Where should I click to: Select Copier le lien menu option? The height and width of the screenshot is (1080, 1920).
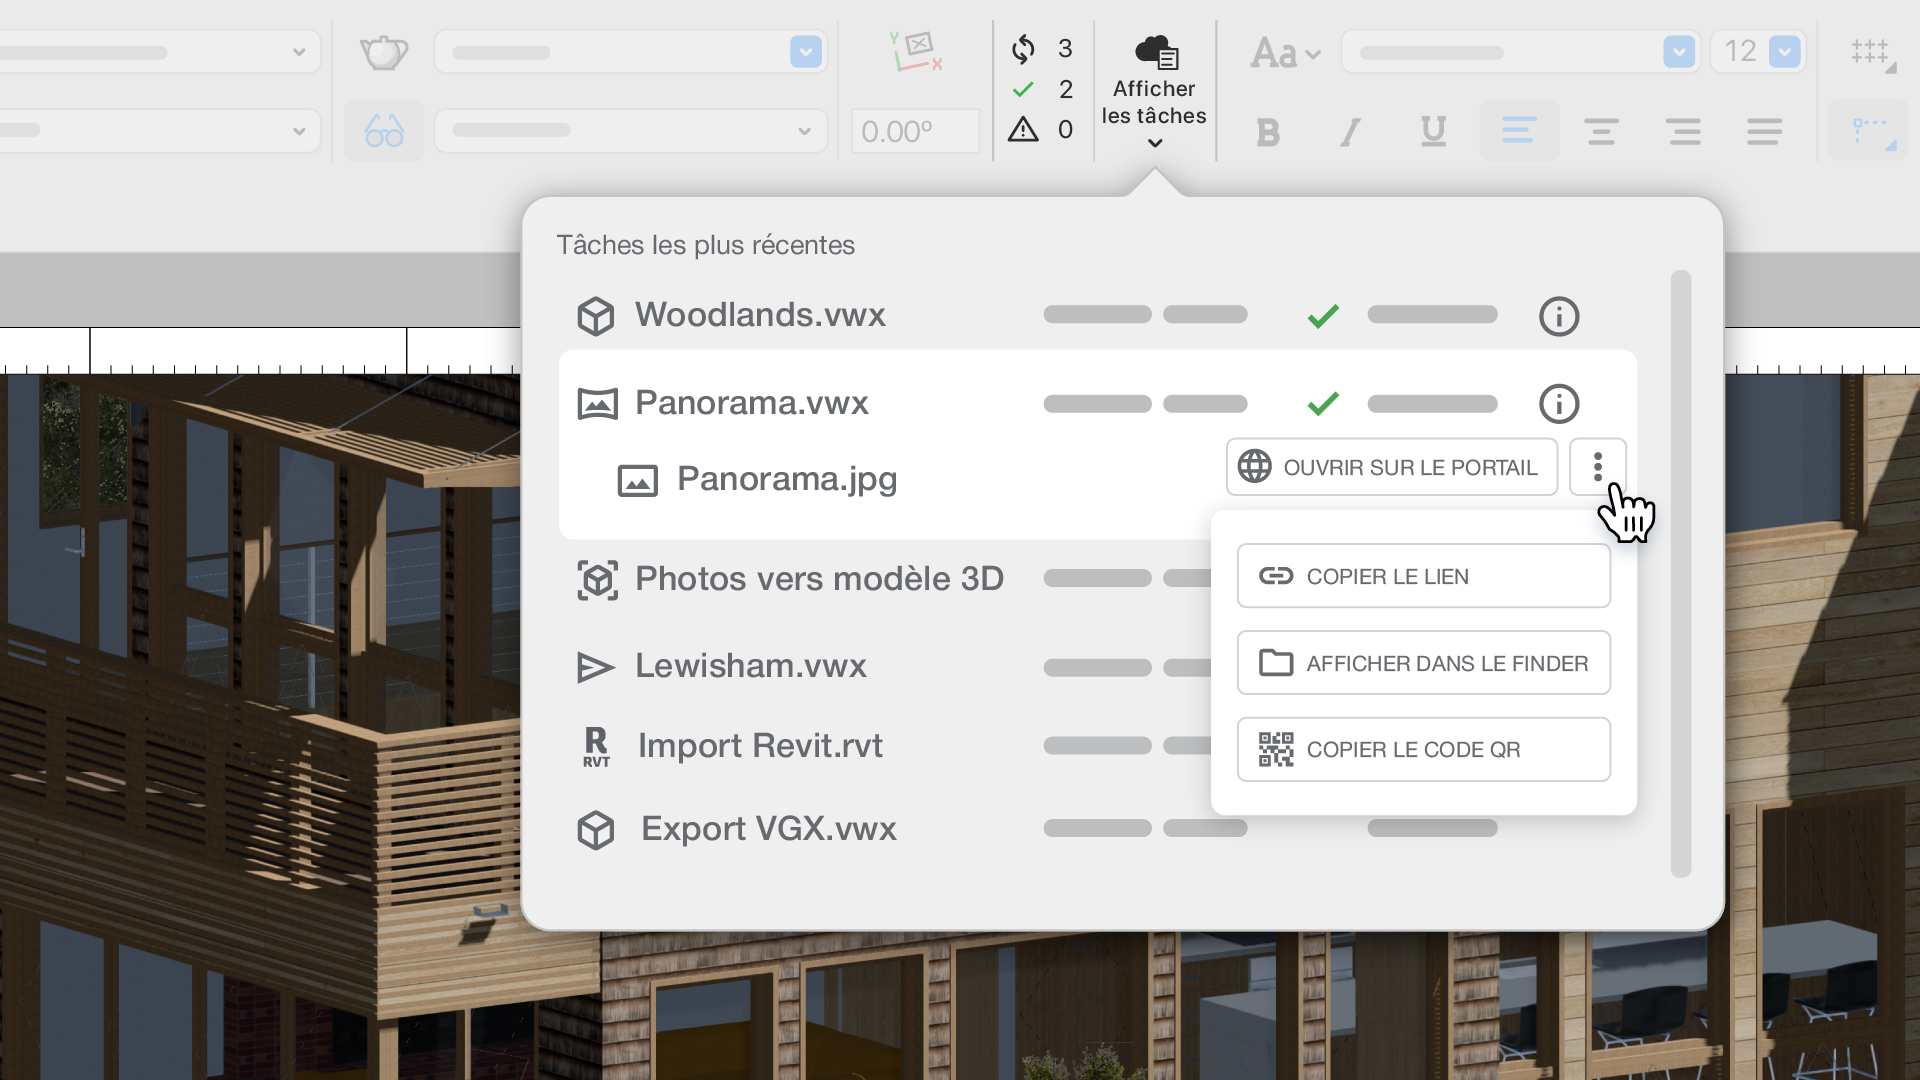pos(1423,576)
